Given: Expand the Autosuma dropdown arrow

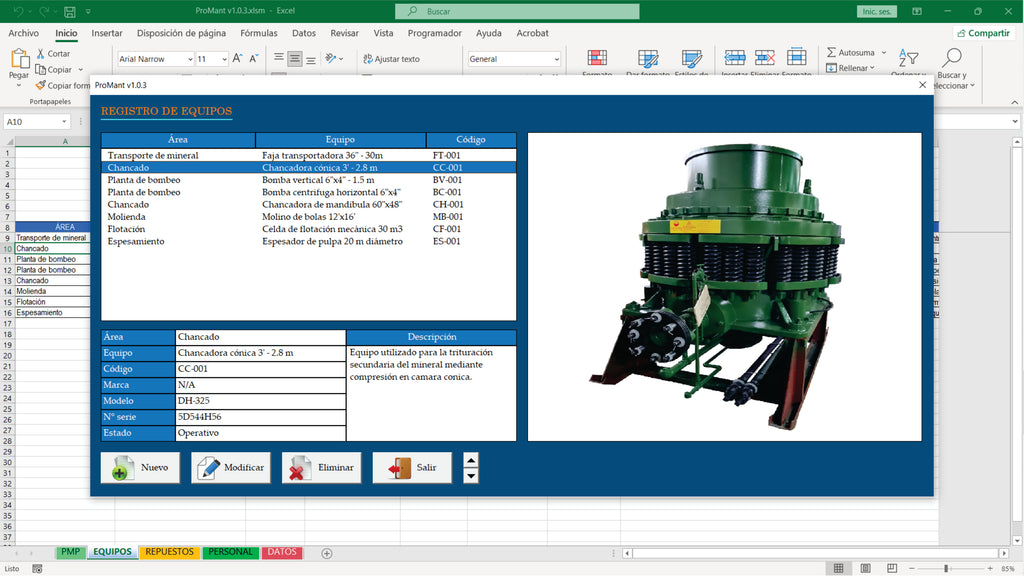Looking at the screenshot, I should 884,52.
